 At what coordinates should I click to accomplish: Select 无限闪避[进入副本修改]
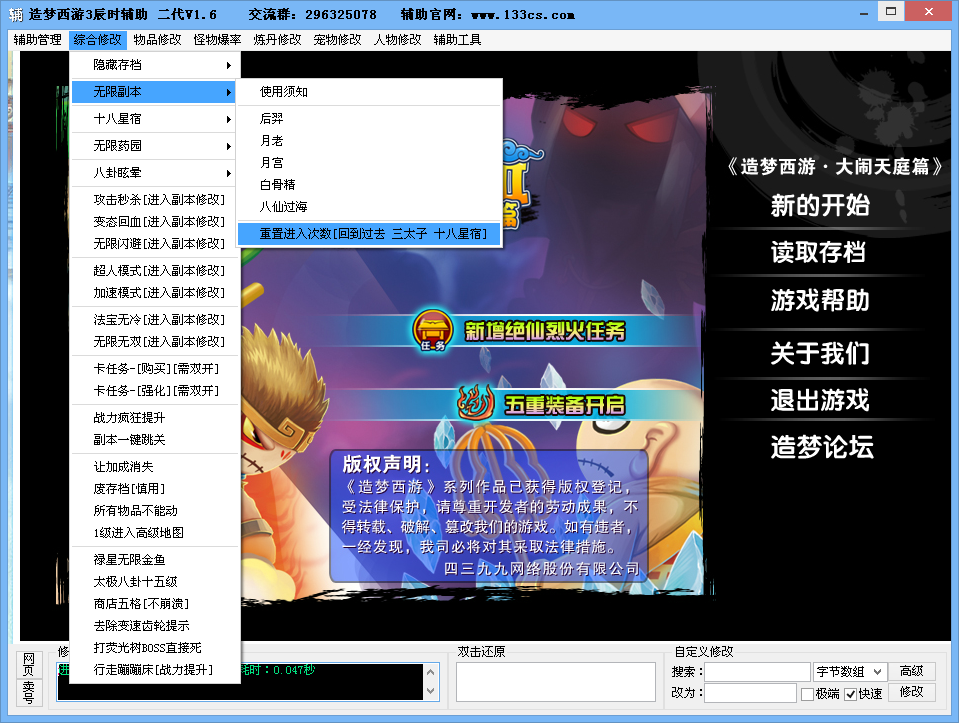point(155,243)
